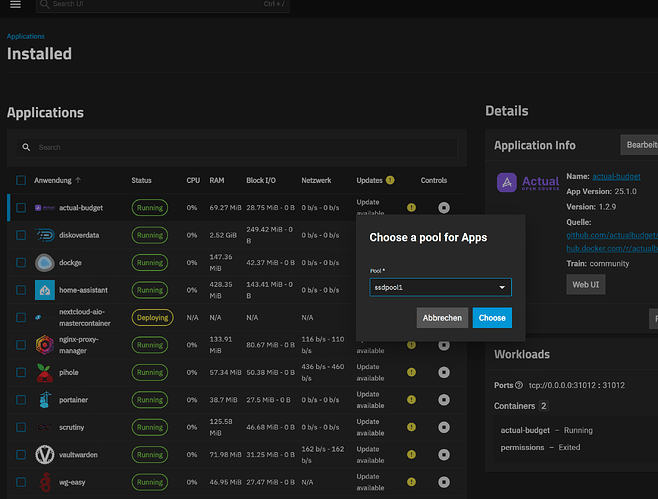The width and height of the screenshot is (658, 499).
Task: Go to Applications breadcrumb link
Action: (x=26, y=36)
